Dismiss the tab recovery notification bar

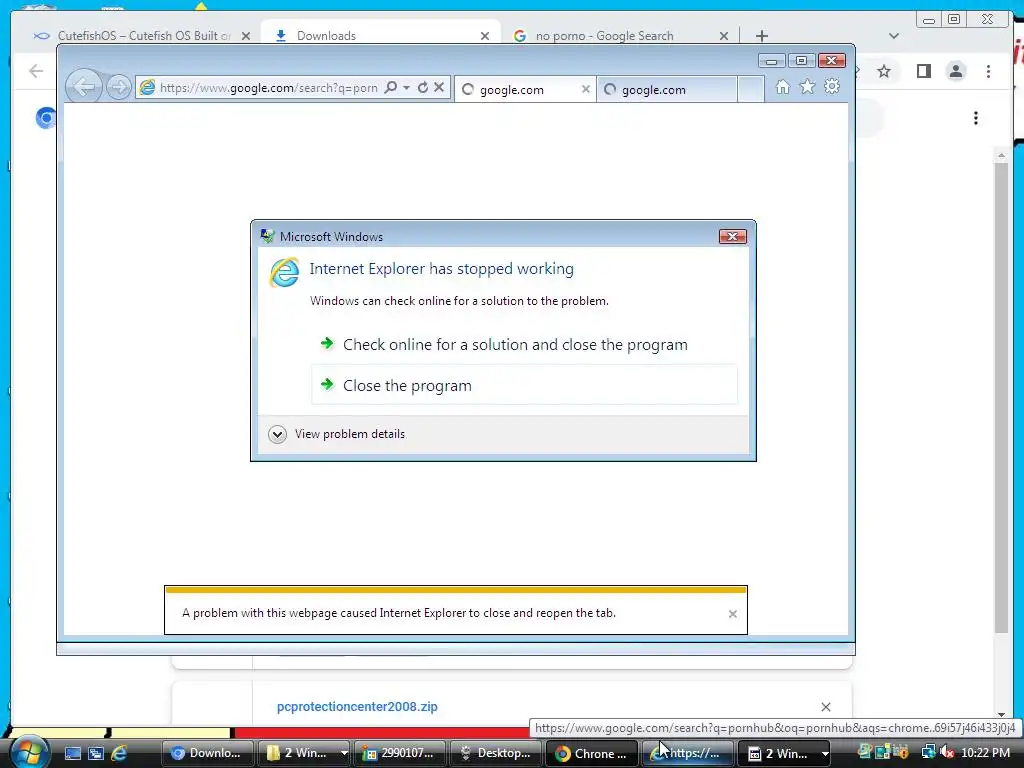[x=733, y=614]
